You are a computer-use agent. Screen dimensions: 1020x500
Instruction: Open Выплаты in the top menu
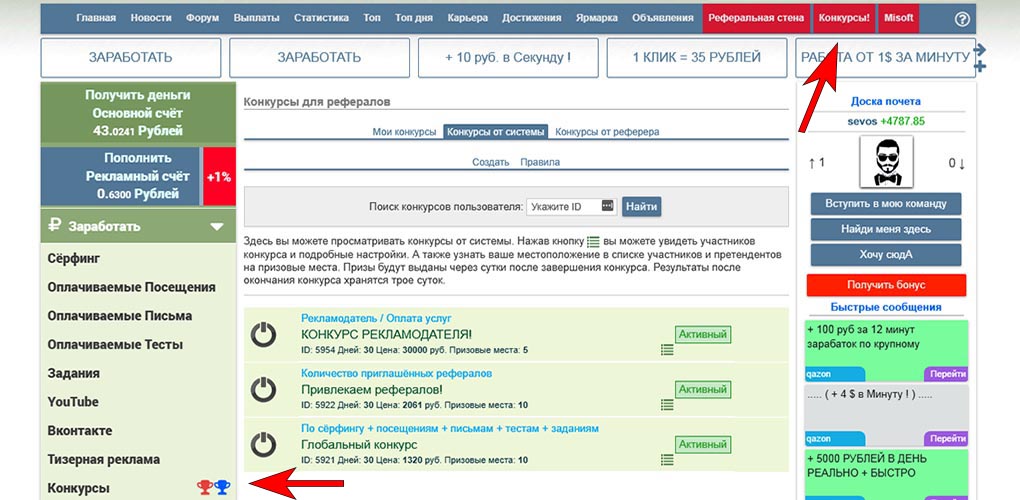[x=256, y=18]
